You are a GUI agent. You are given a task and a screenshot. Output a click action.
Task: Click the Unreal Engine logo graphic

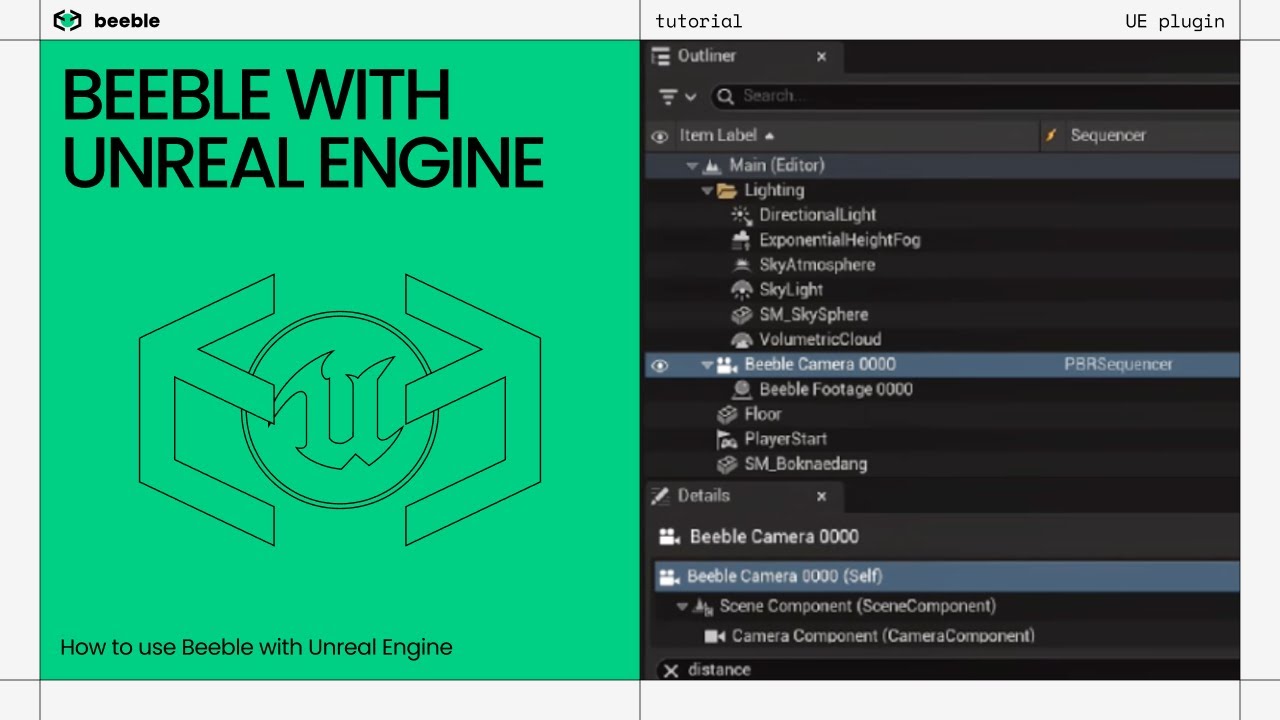click(x=340, y=409)
